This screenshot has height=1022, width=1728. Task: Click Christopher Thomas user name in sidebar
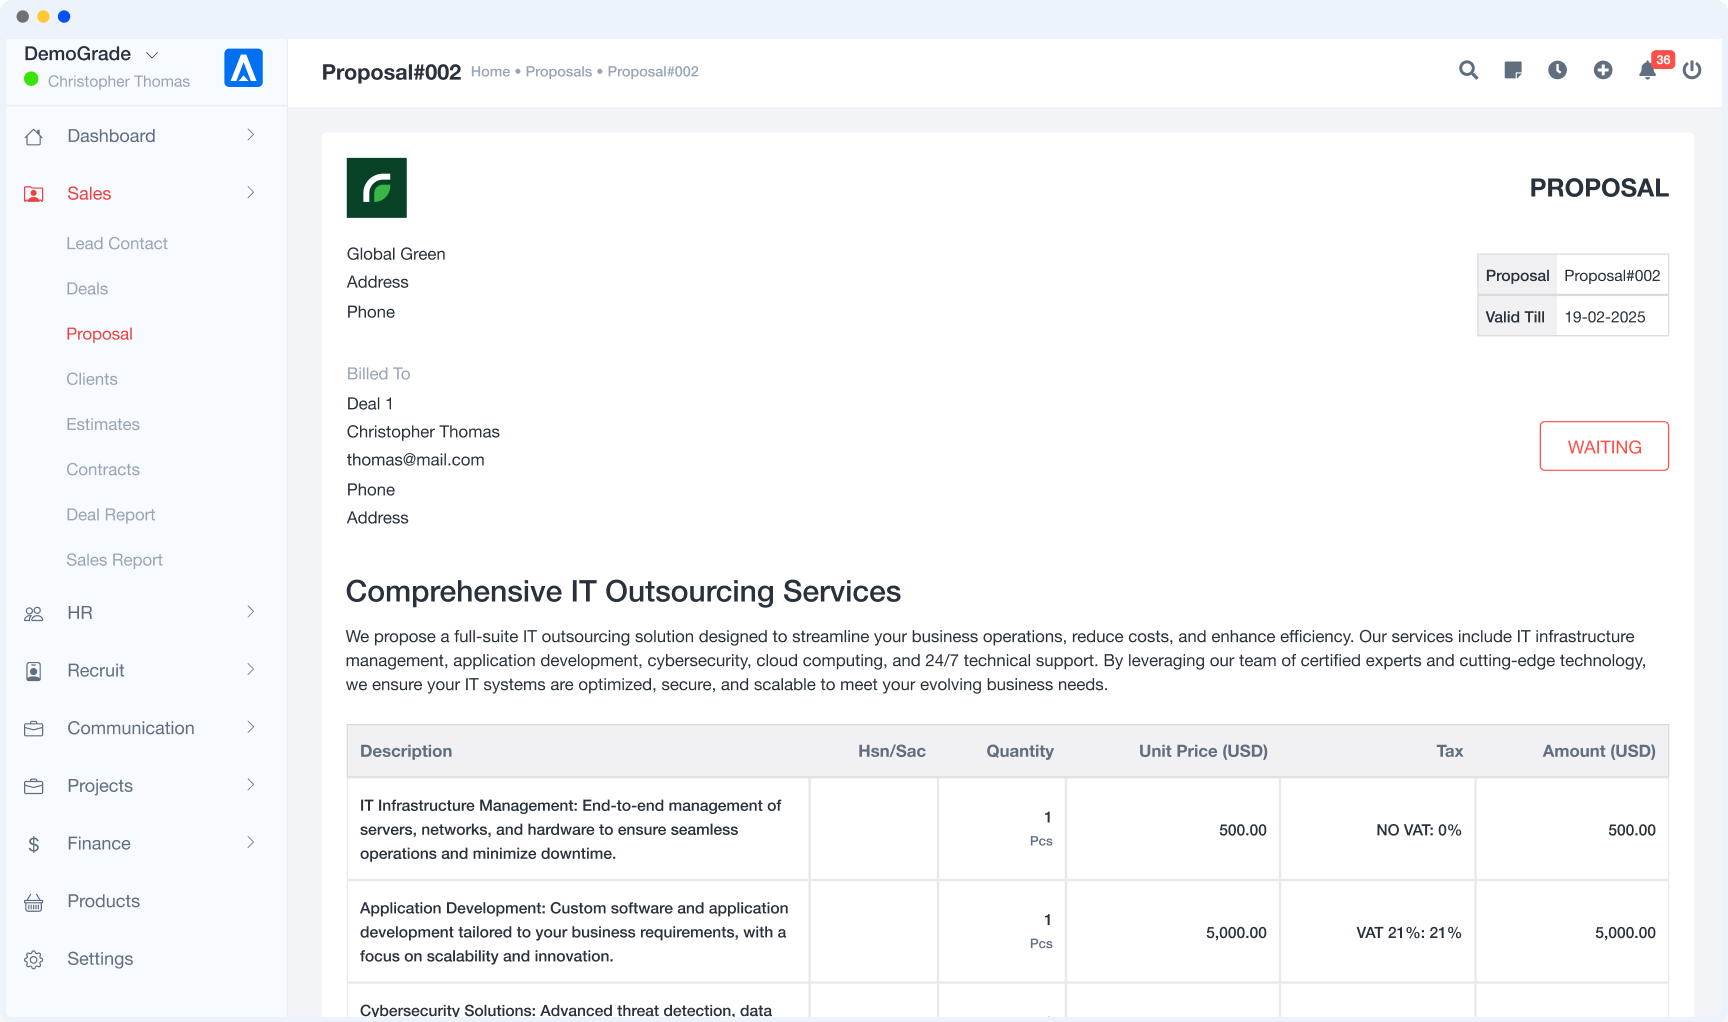tap(119, 82)
